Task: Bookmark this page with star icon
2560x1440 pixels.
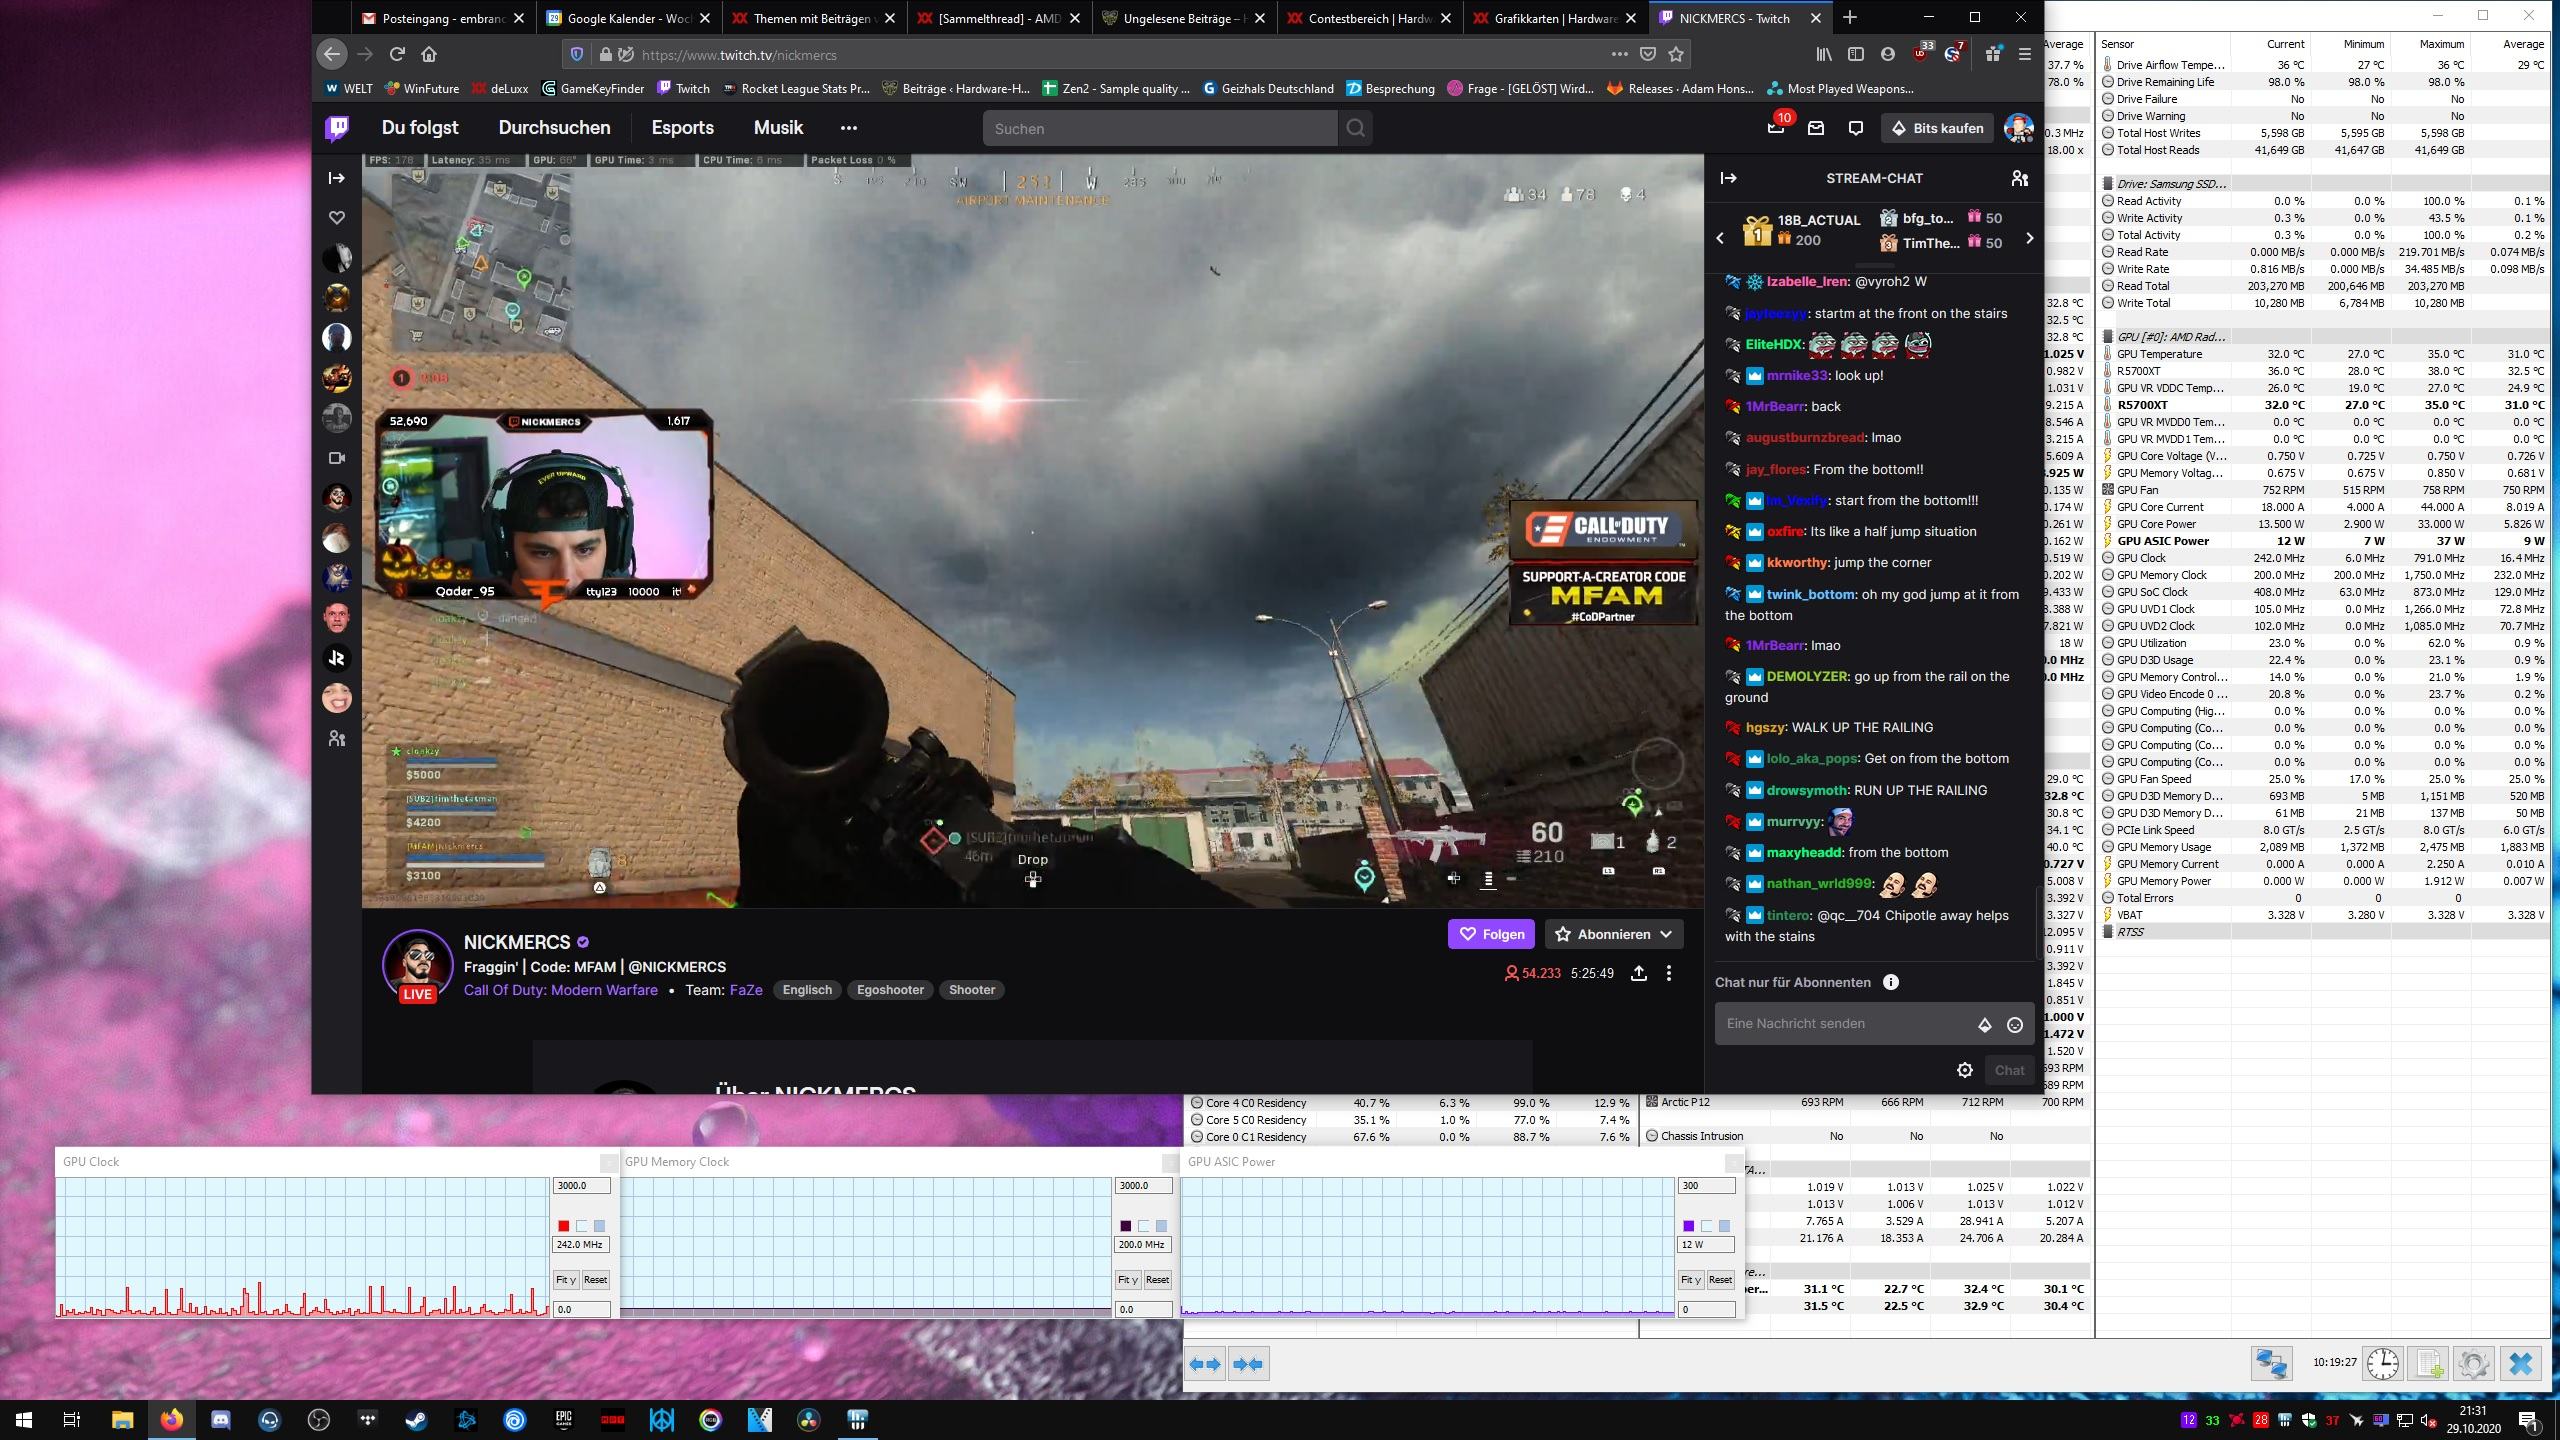Action: (x=1677, y=54)
